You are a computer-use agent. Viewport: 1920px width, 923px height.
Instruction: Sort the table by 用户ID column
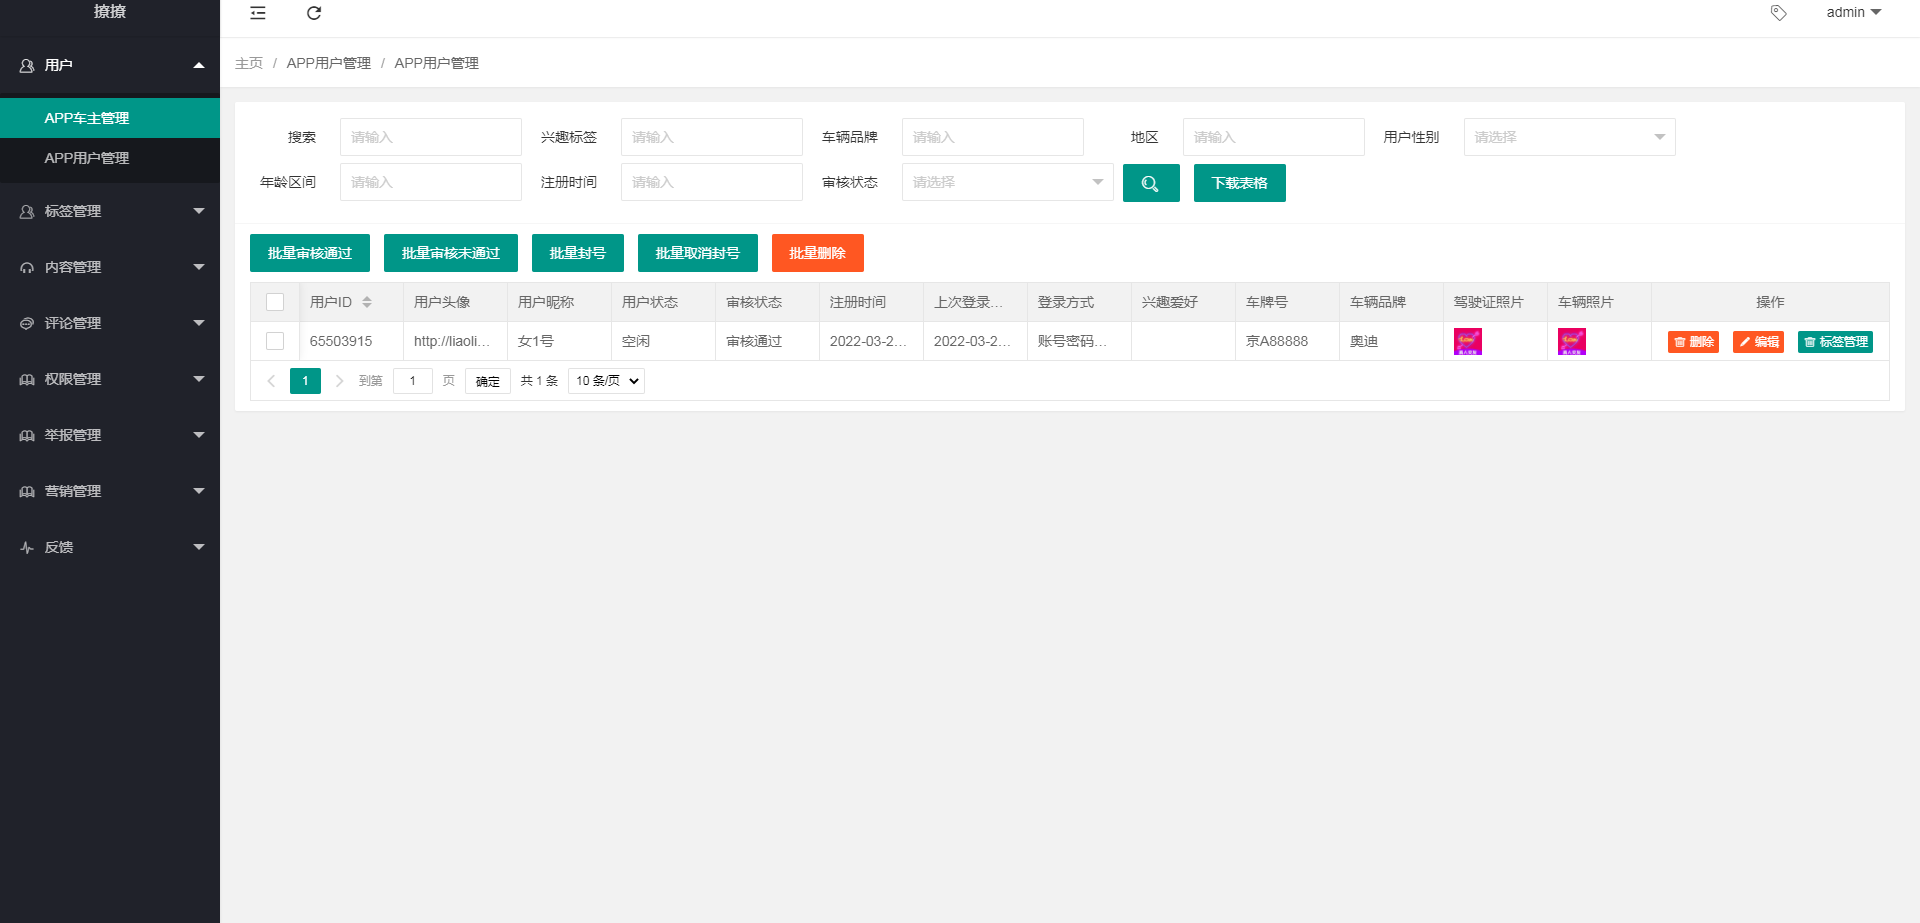click(367, 302)
